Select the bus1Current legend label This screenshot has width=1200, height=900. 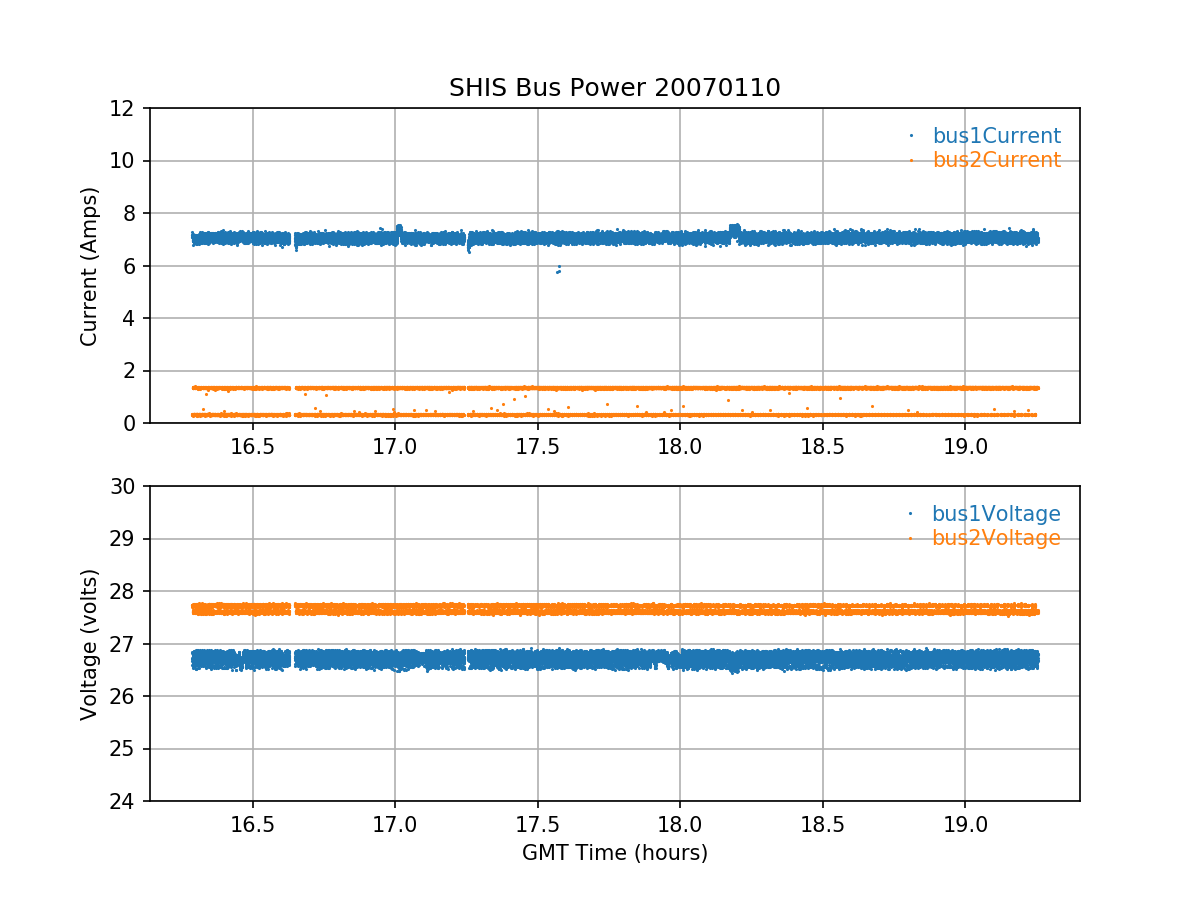(996, 136)
